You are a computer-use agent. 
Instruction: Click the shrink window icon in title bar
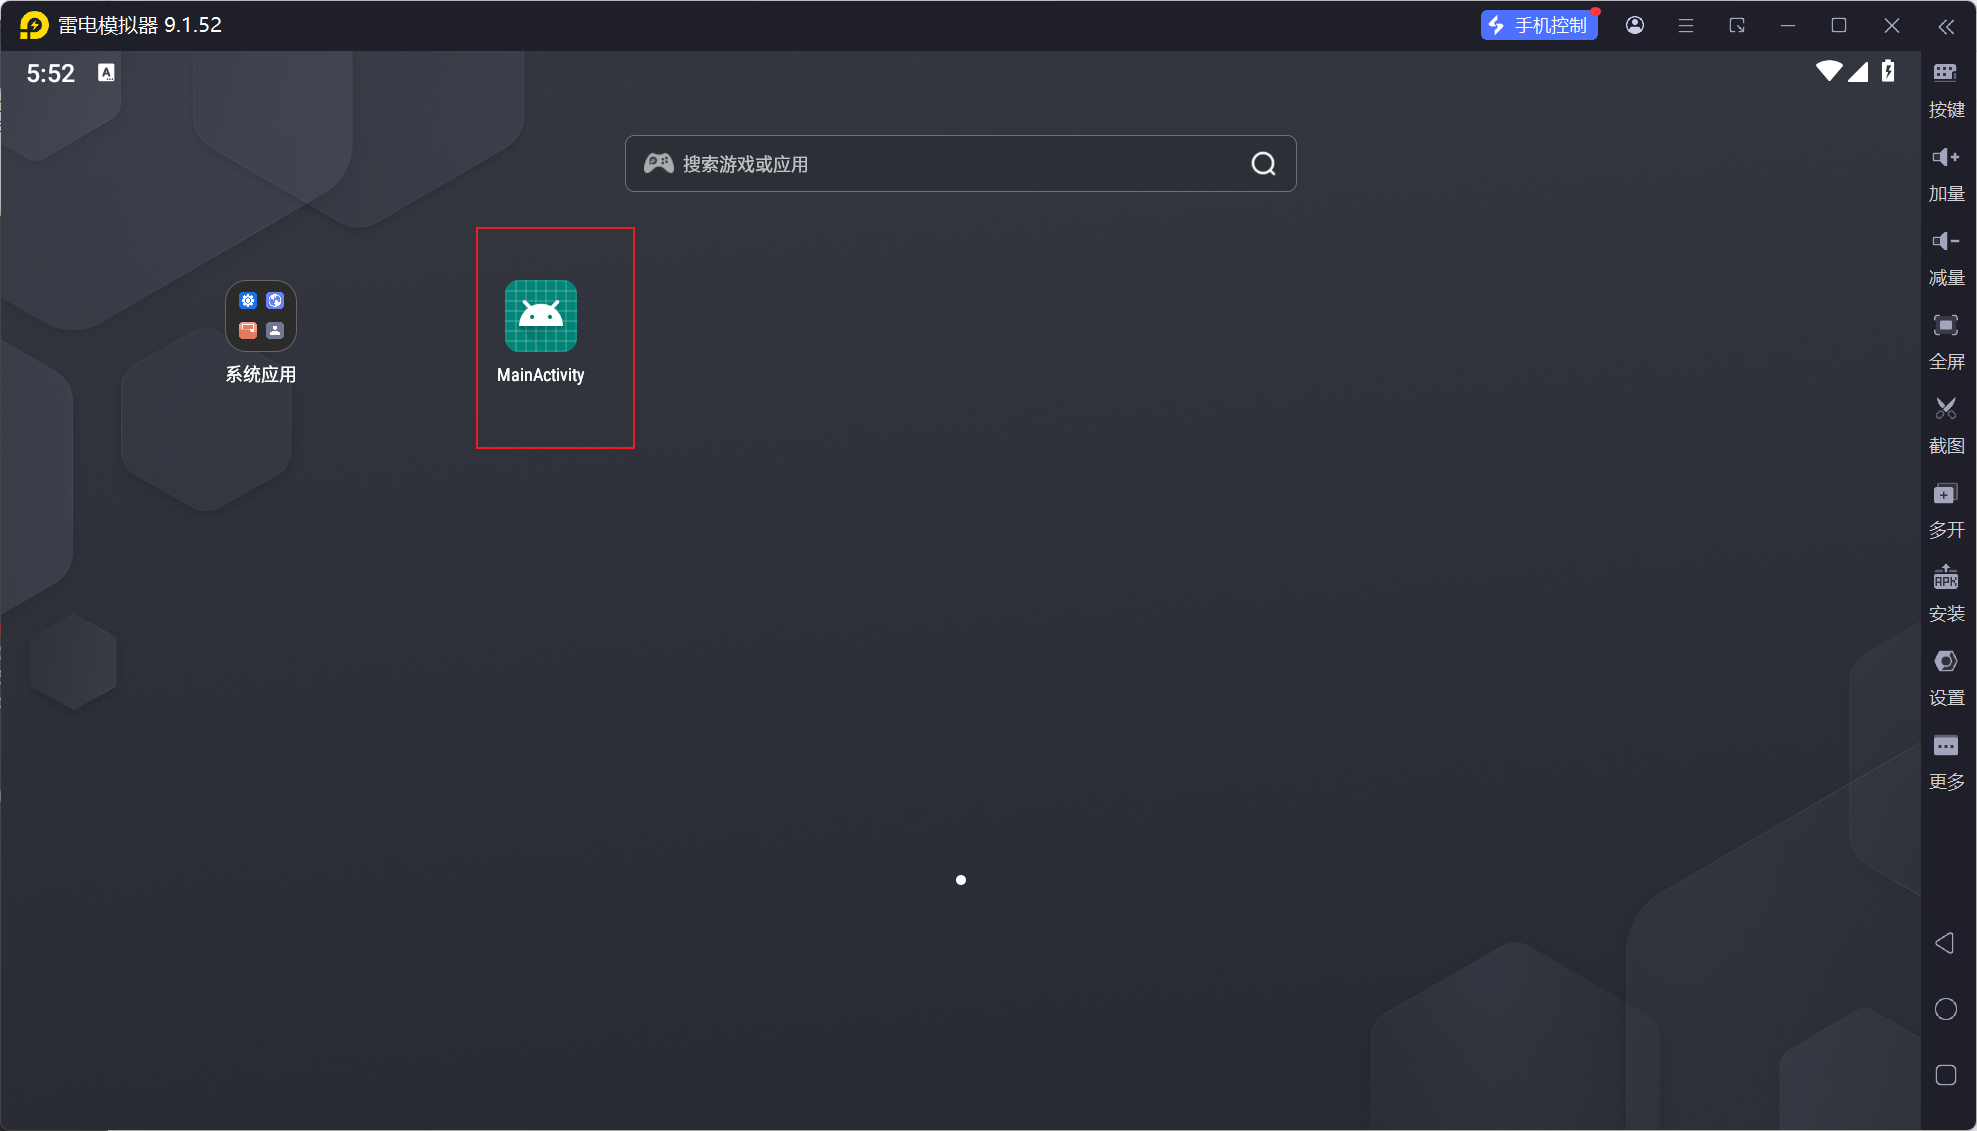1737,26
